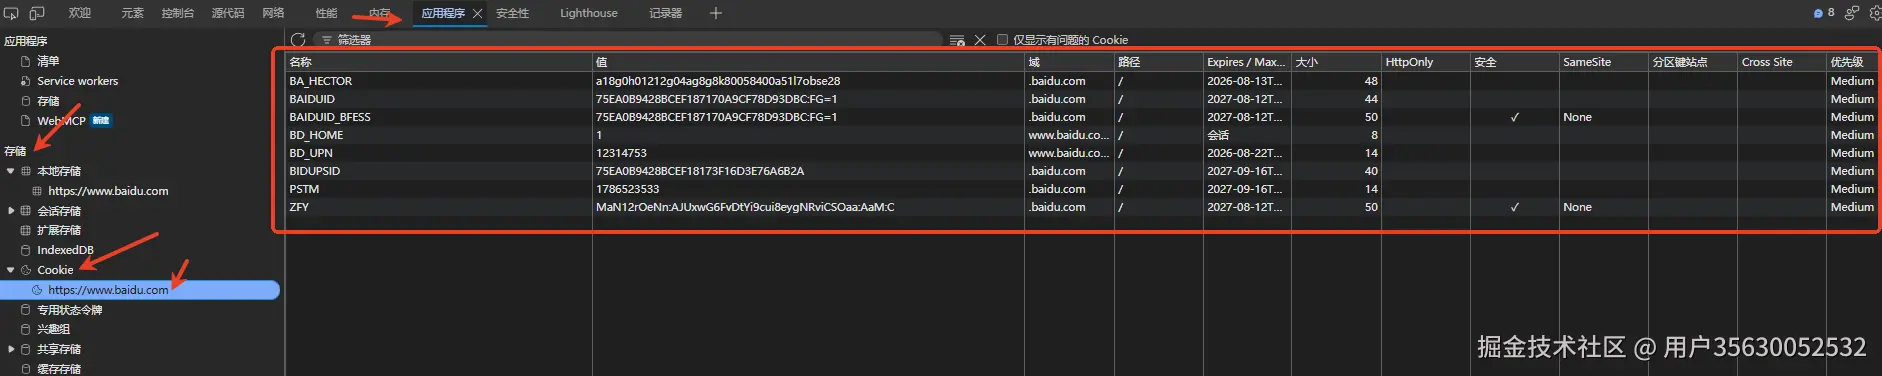Clear all cookies icon next to filter
Viewport: 1882px width, 376px height.
point(957,40)
